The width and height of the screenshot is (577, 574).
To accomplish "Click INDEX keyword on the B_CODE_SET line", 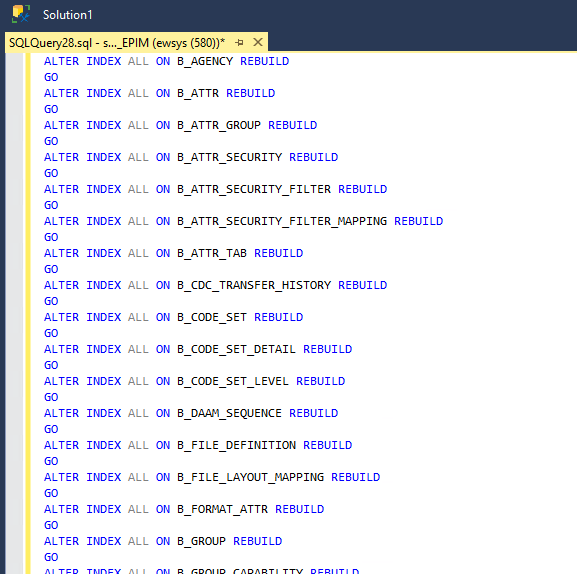I will coord(104,317).
